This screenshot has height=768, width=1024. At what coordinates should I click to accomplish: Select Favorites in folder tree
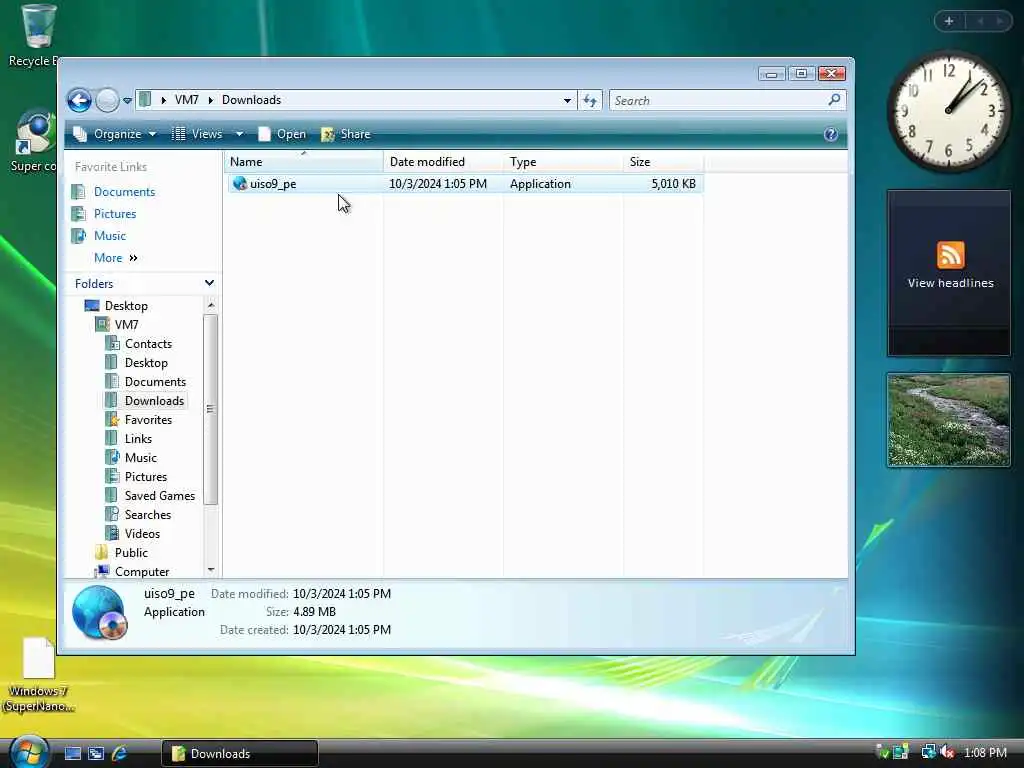tap(148, 419)
